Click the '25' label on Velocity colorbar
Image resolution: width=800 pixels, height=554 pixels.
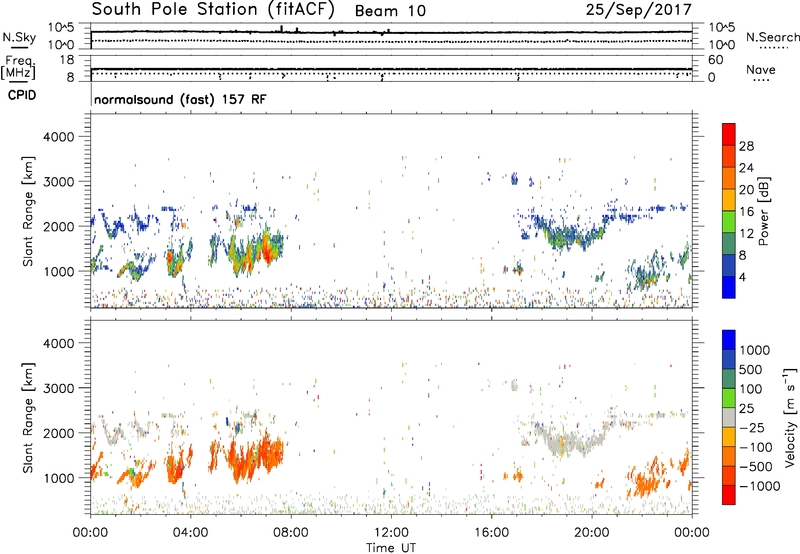point(746,408)
